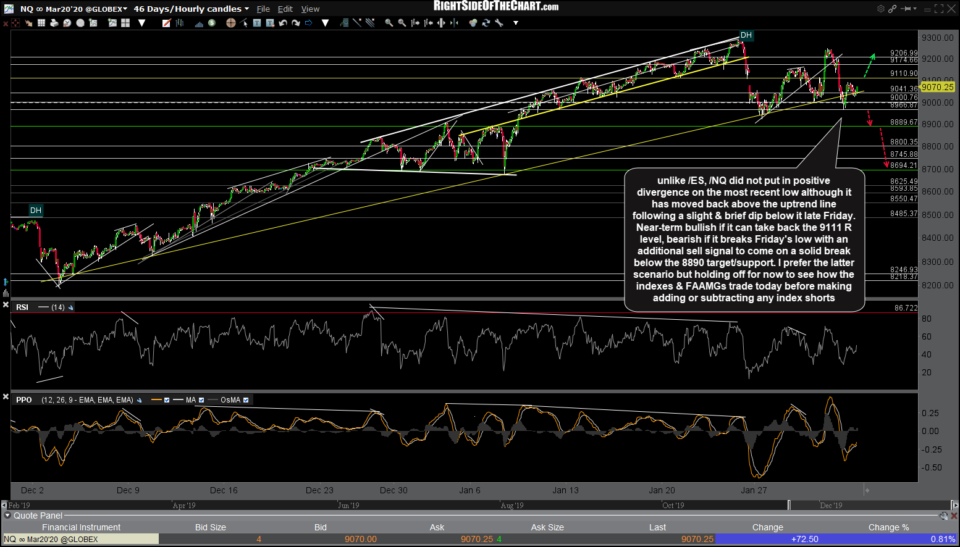The image size is (960, 547).
Task: Expand the arrow beside the pin icon
Action: 913,9
